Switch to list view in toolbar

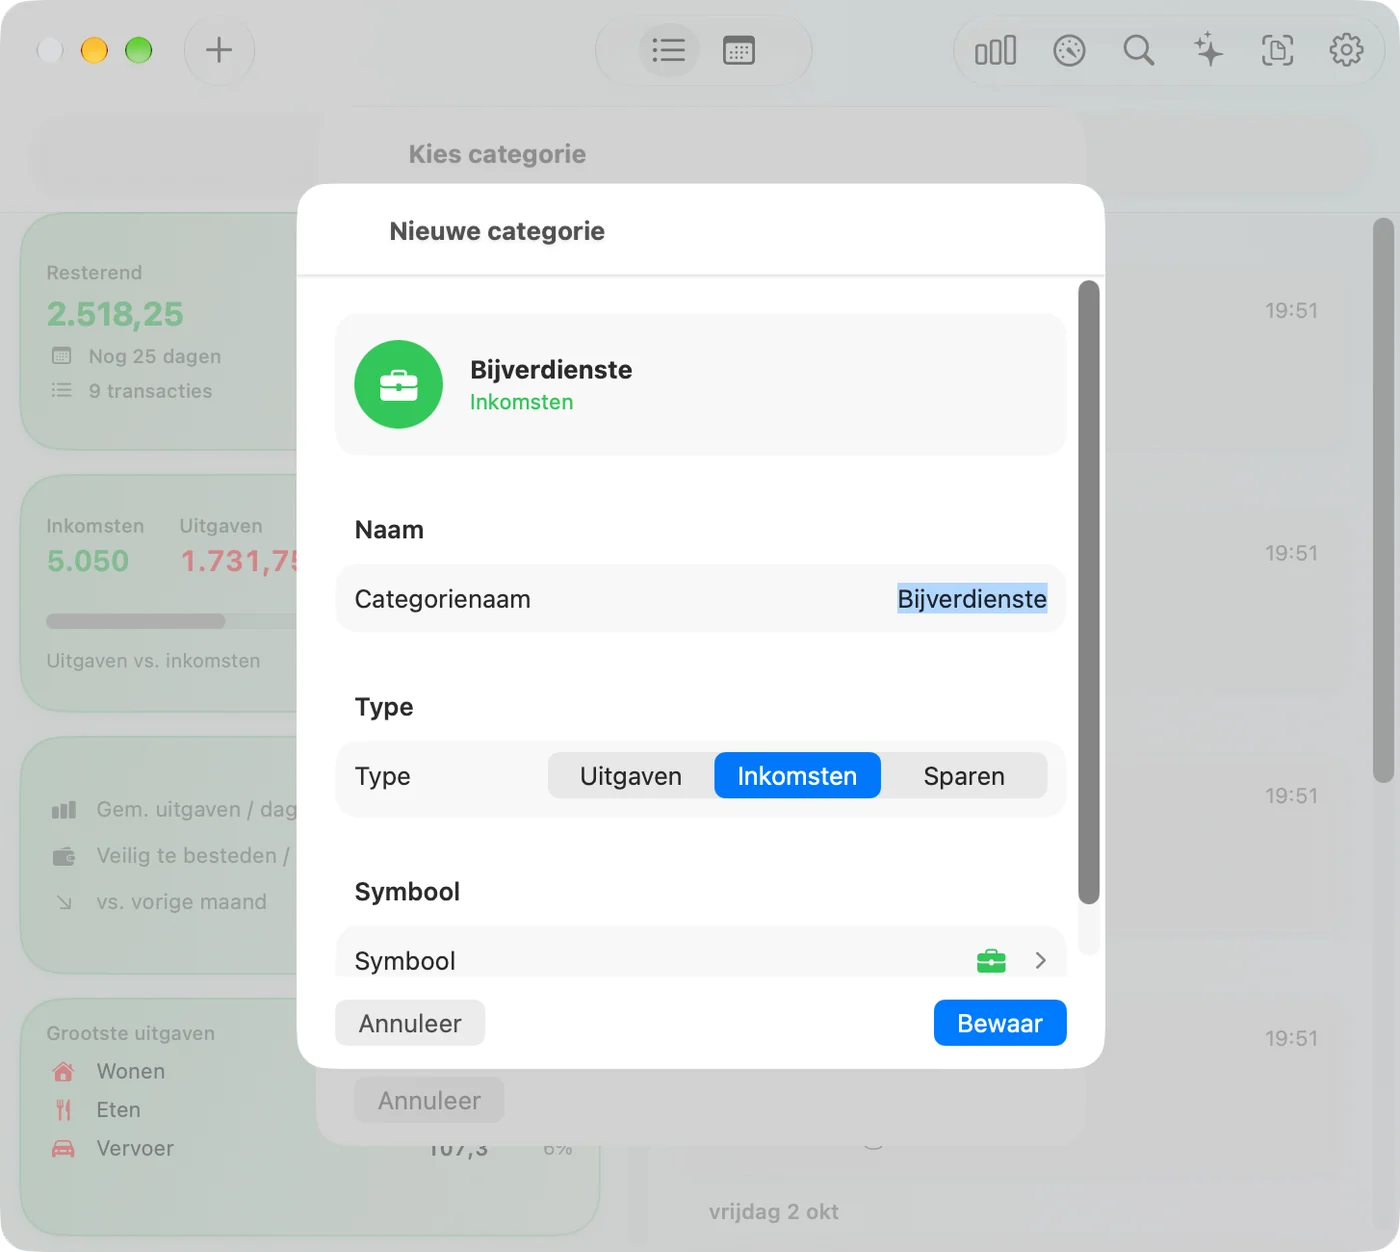(x=668, y=50)
